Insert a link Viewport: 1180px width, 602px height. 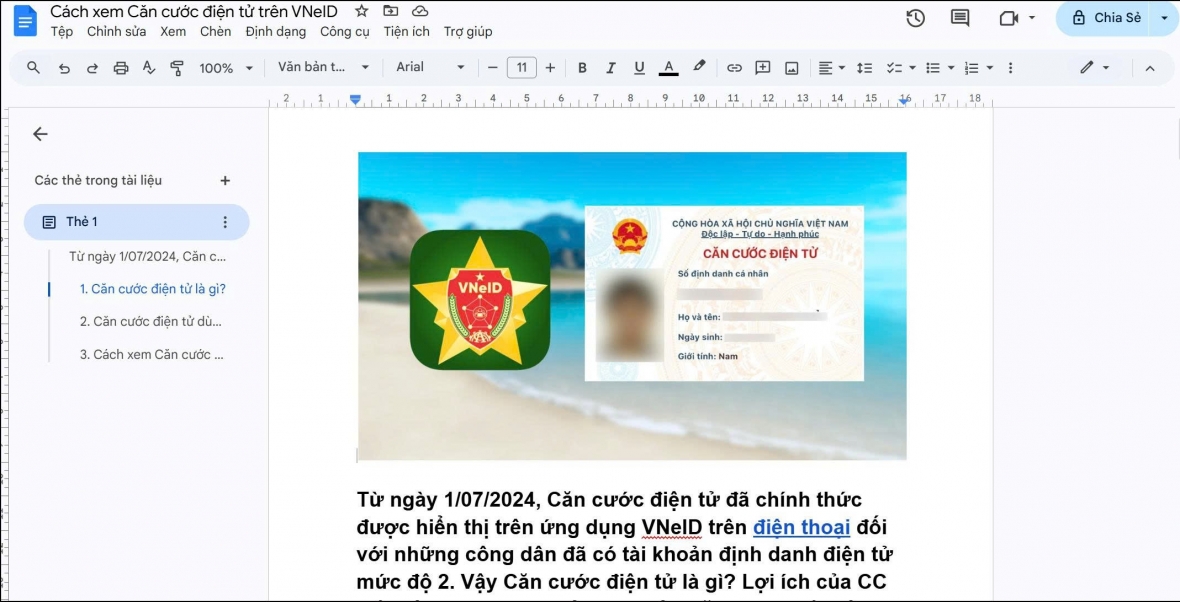pyautogui.click(x=734, y=68)
